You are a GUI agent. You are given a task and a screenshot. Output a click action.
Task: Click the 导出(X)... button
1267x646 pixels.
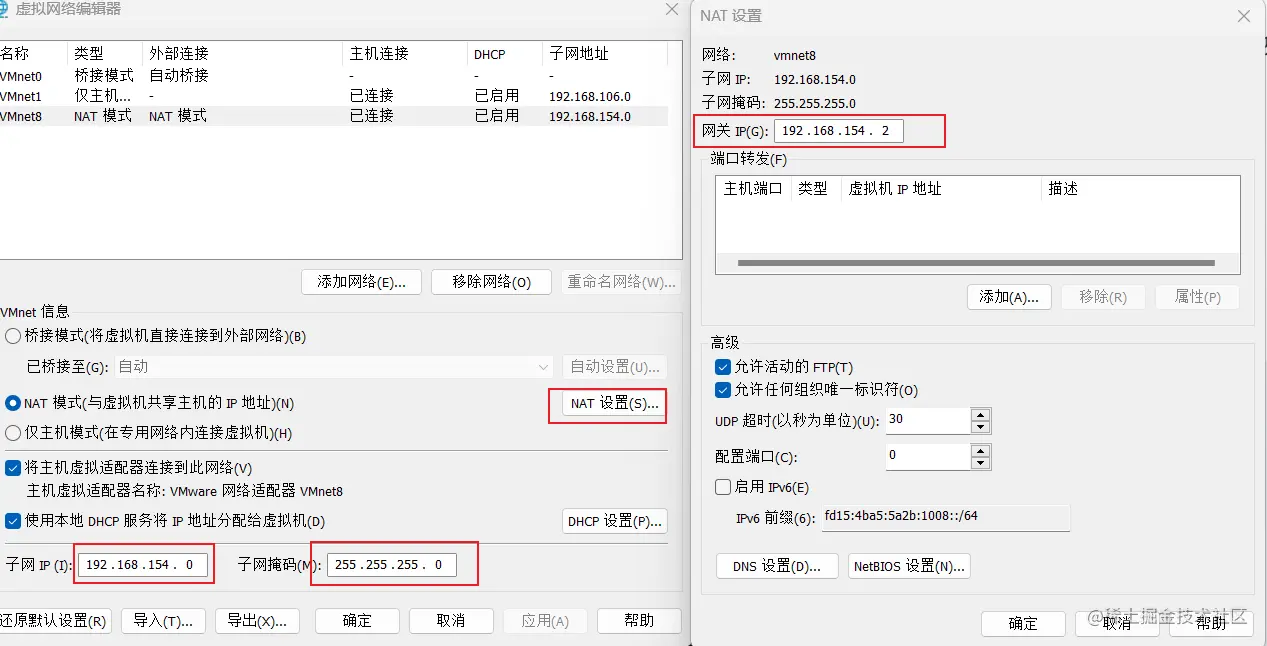(x=257, y=621)
